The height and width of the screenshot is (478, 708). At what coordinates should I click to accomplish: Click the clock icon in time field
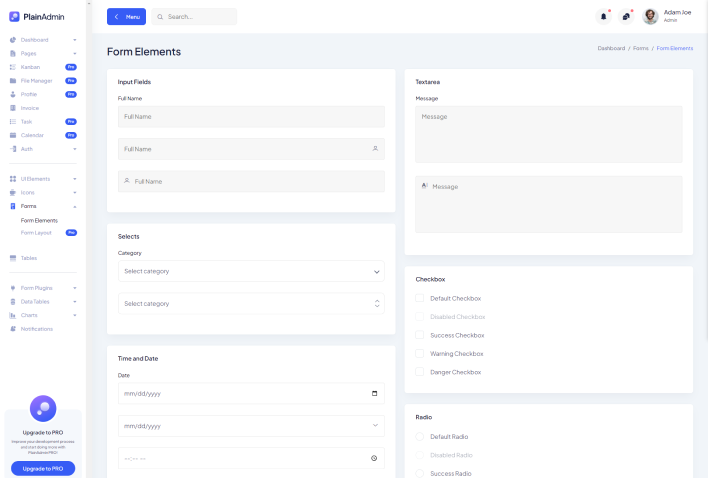(374, 458)
